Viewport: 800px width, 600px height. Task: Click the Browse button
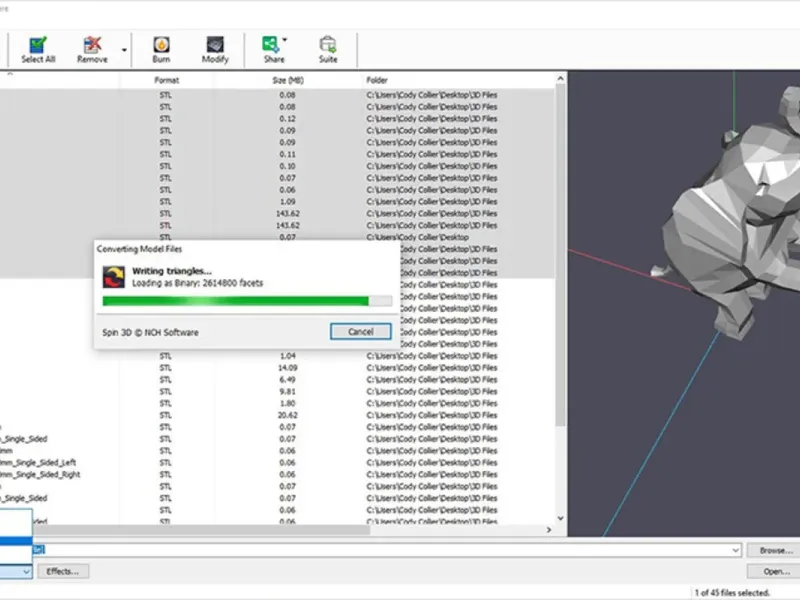coord(776,551)
